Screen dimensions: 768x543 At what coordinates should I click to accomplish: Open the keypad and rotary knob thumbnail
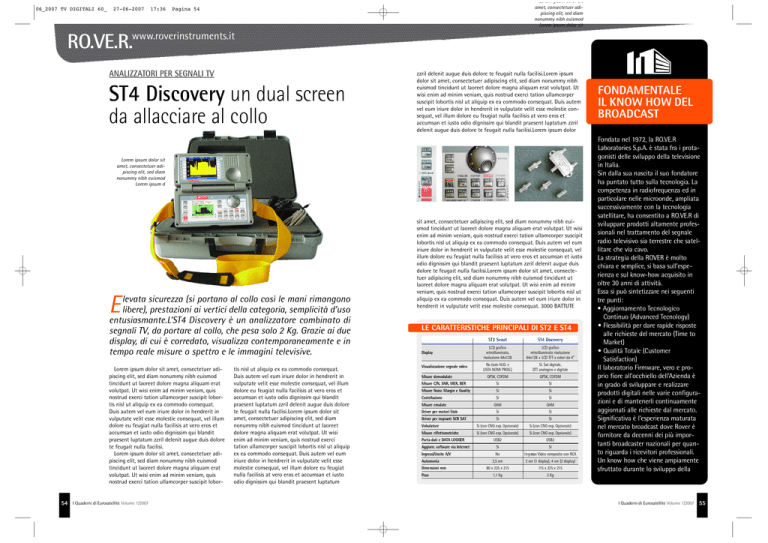(476, 173)
